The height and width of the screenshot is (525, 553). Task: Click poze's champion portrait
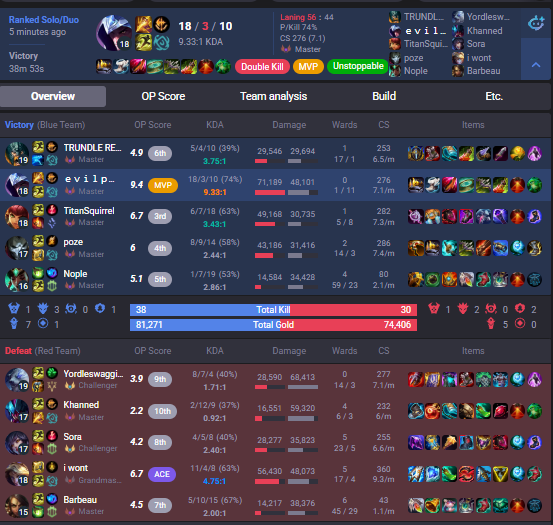point(17,248)
